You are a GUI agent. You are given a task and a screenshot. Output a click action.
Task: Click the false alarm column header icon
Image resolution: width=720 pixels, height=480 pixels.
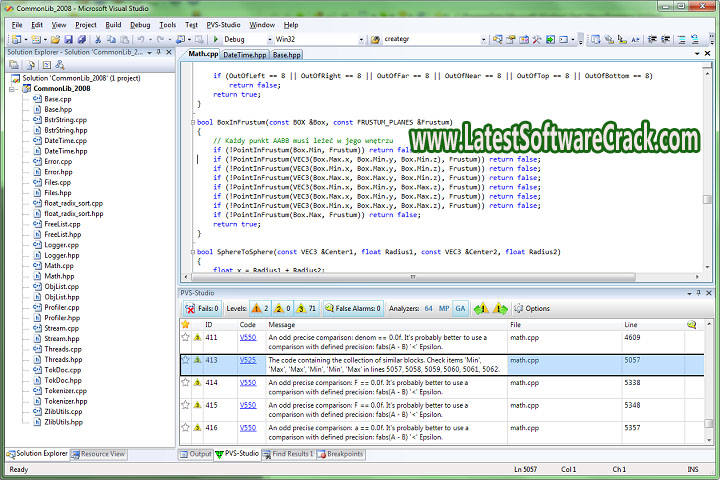coord(691,325)
